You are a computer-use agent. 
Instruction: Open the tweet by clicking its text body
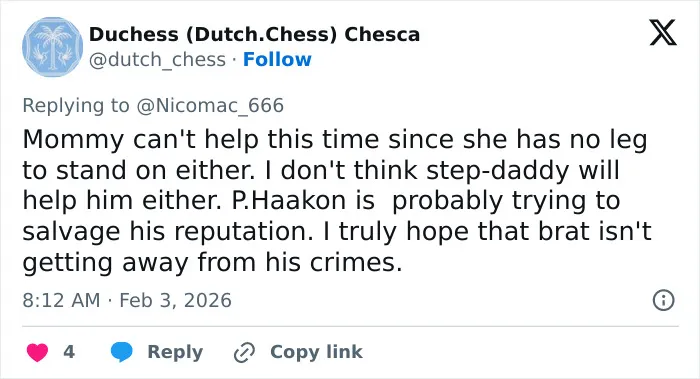(x=337, y=200)
